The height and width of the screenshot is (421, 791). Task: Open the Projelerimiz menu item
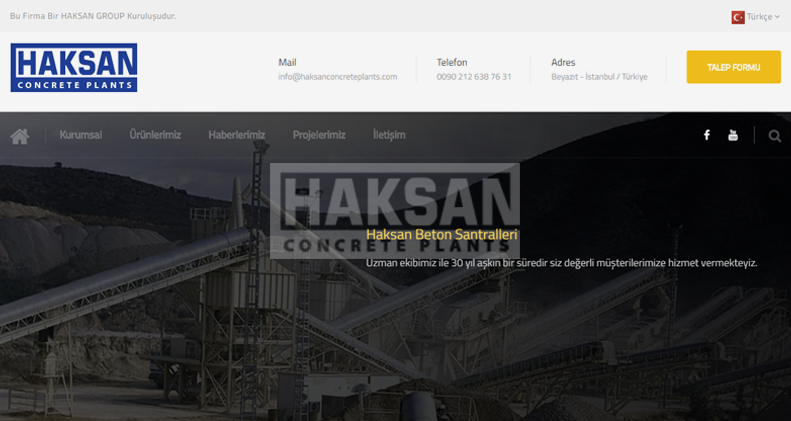click(319, 135)
